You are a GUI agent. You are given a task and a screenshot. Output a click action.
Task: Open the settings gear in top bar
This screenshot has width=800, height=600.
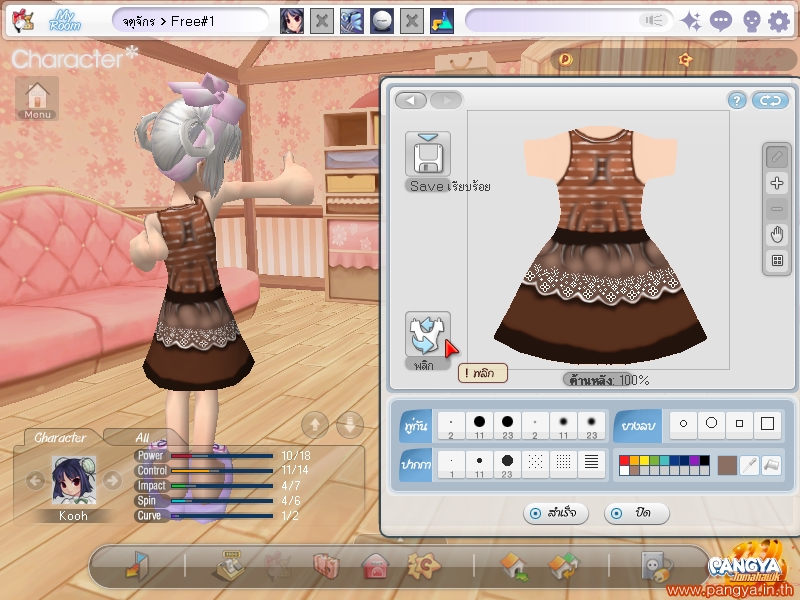pyautogui.click(x=779, y=21)
